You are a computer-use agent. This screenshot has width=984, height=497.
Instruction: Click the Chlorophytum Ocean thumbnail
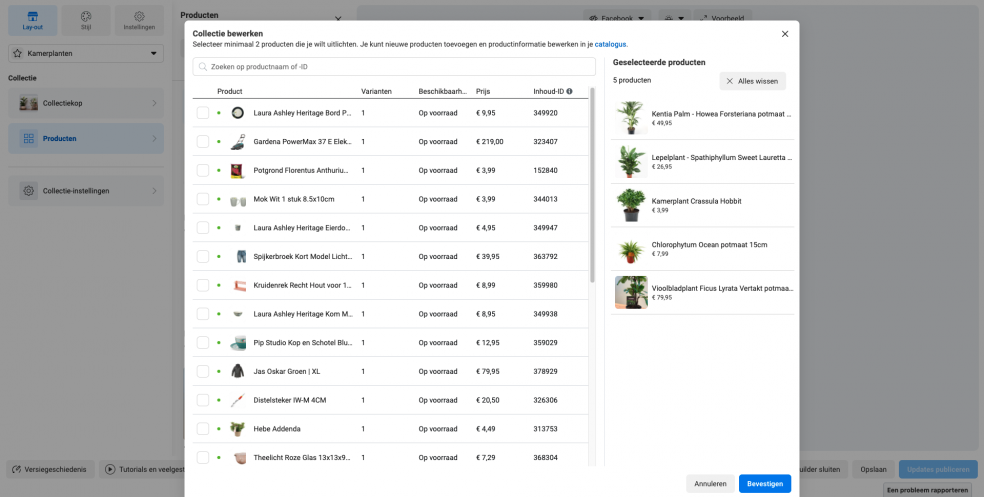click(x=631, y=249)
